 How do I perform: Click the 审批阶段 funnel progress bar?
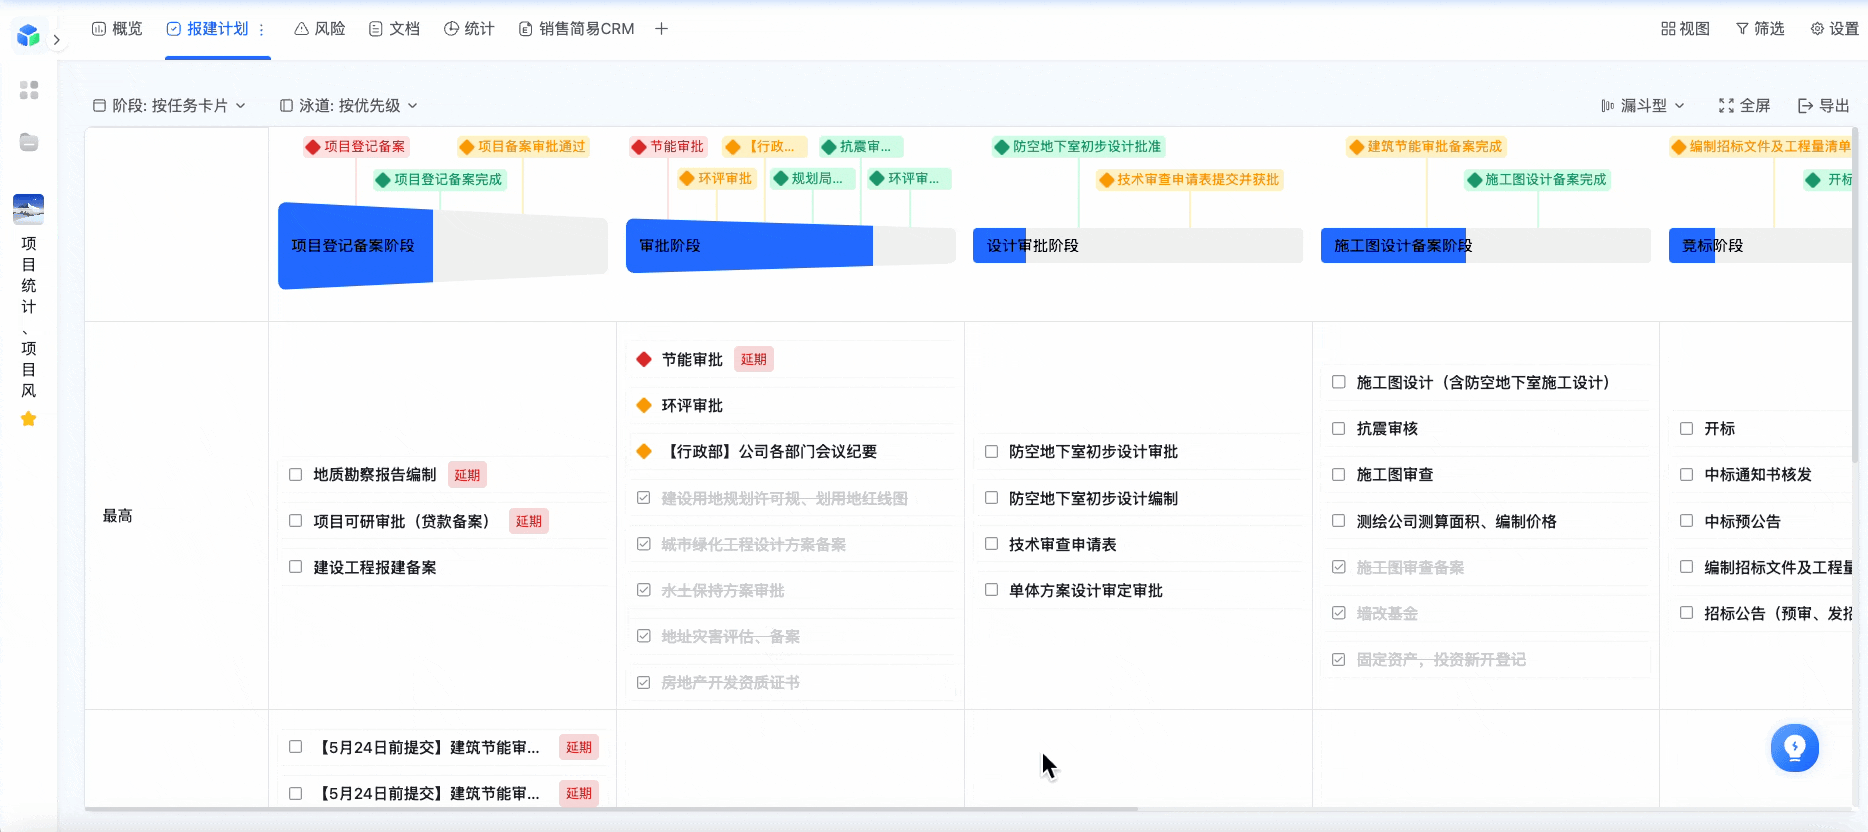click(790, 246)
